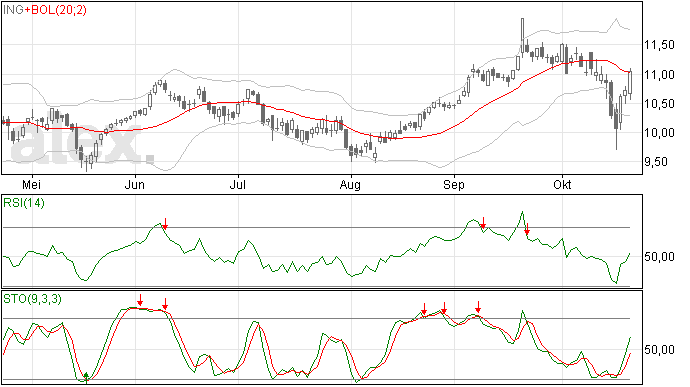Click the RSI(14) panel title

pyautogui.click(x=24, y=203)
